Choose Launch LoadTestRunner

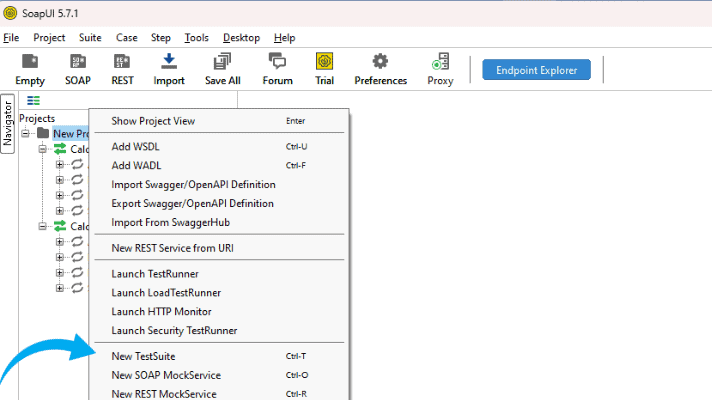coord(219,293)
